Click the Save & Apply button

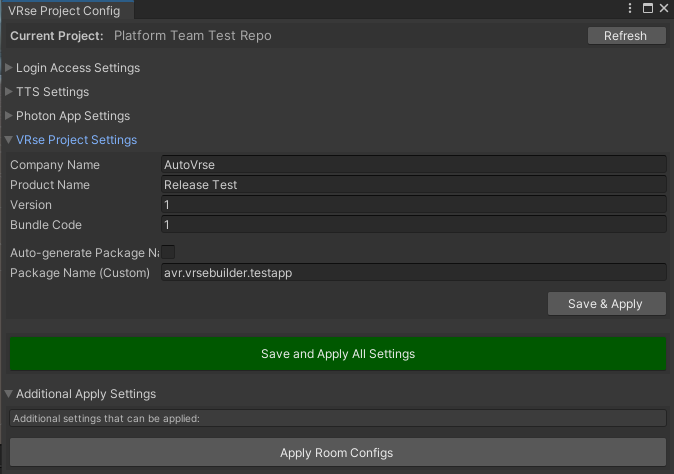pos(607,304)
